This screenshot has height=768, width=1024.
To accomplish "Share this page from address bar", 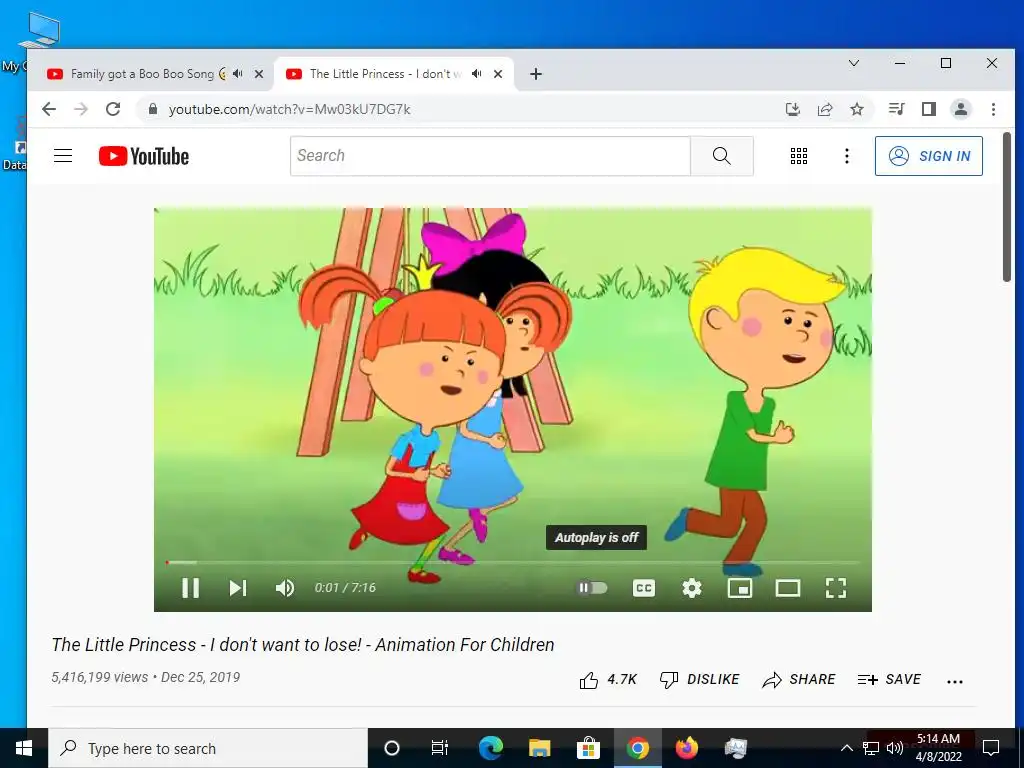I will point(825,109).
